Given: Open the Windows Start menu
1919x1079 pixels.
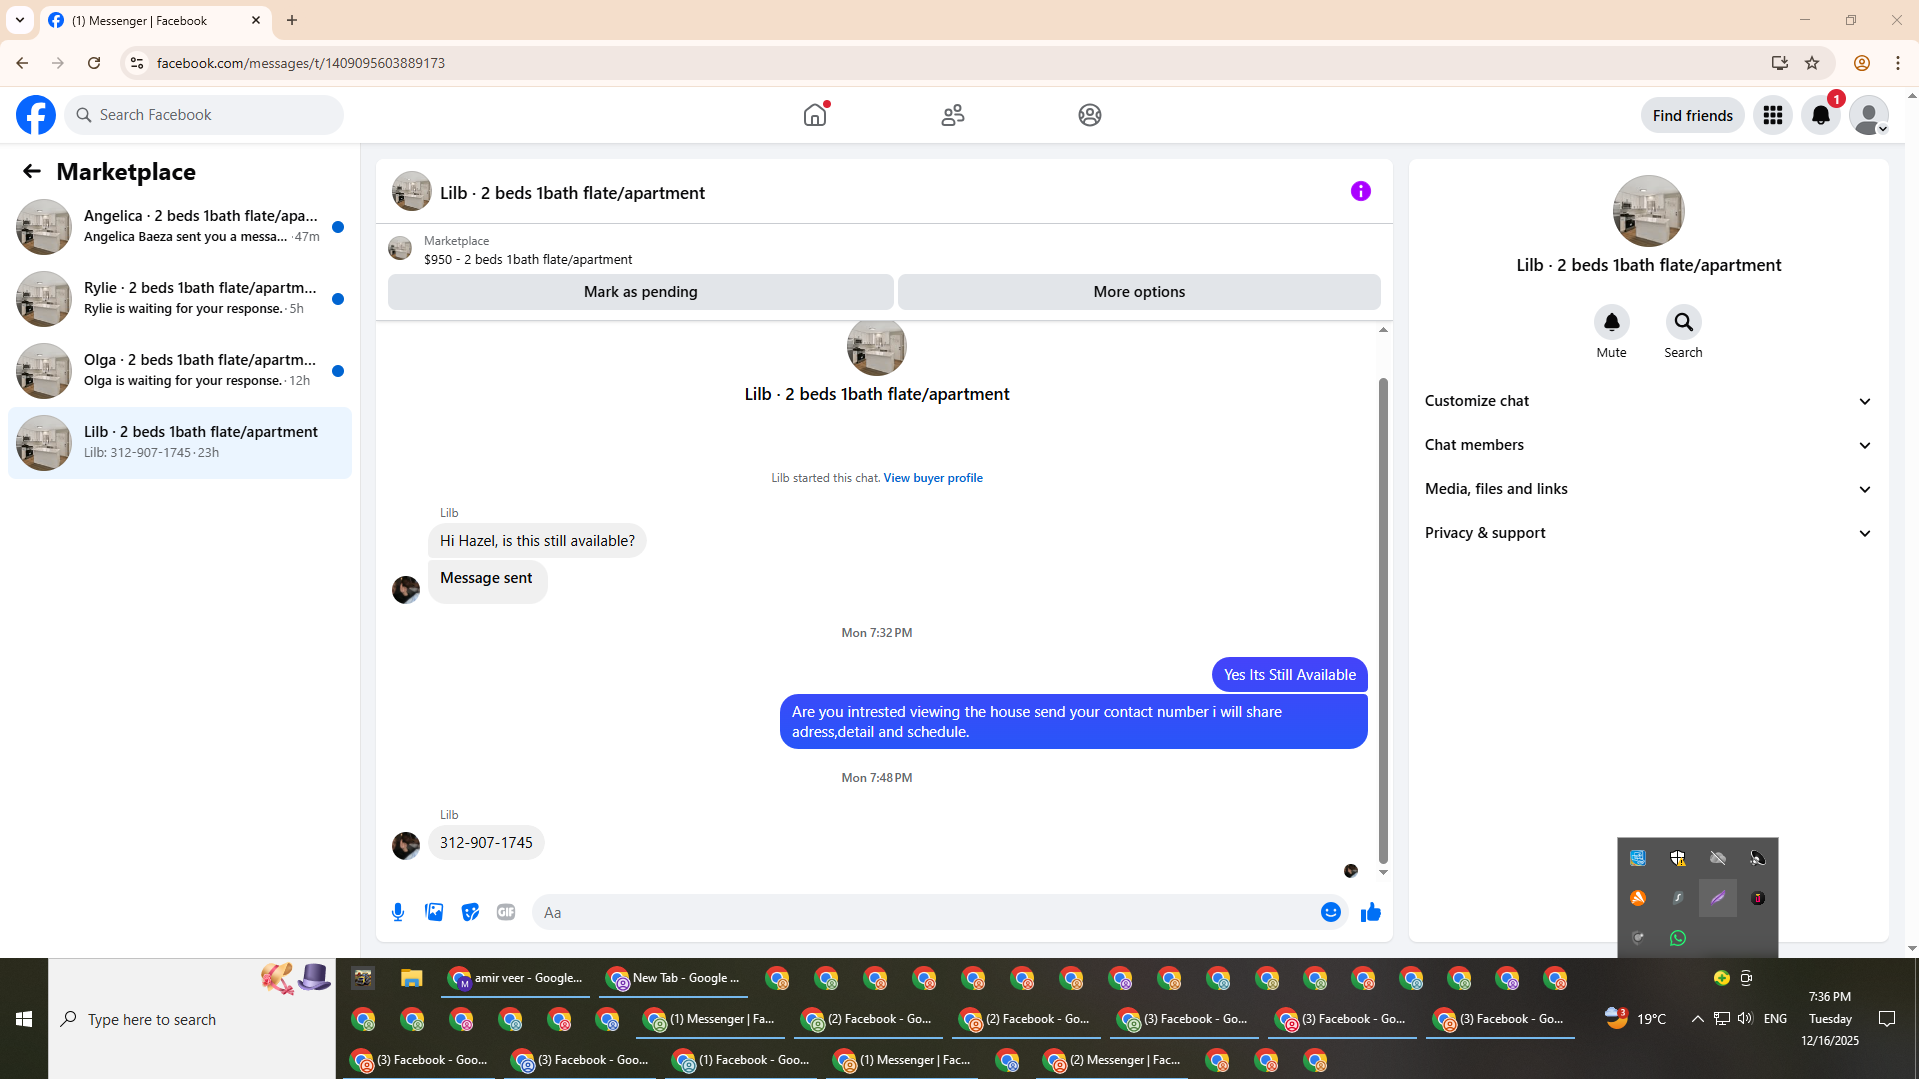Looking at the screenshot, I should click(24, 1019).
